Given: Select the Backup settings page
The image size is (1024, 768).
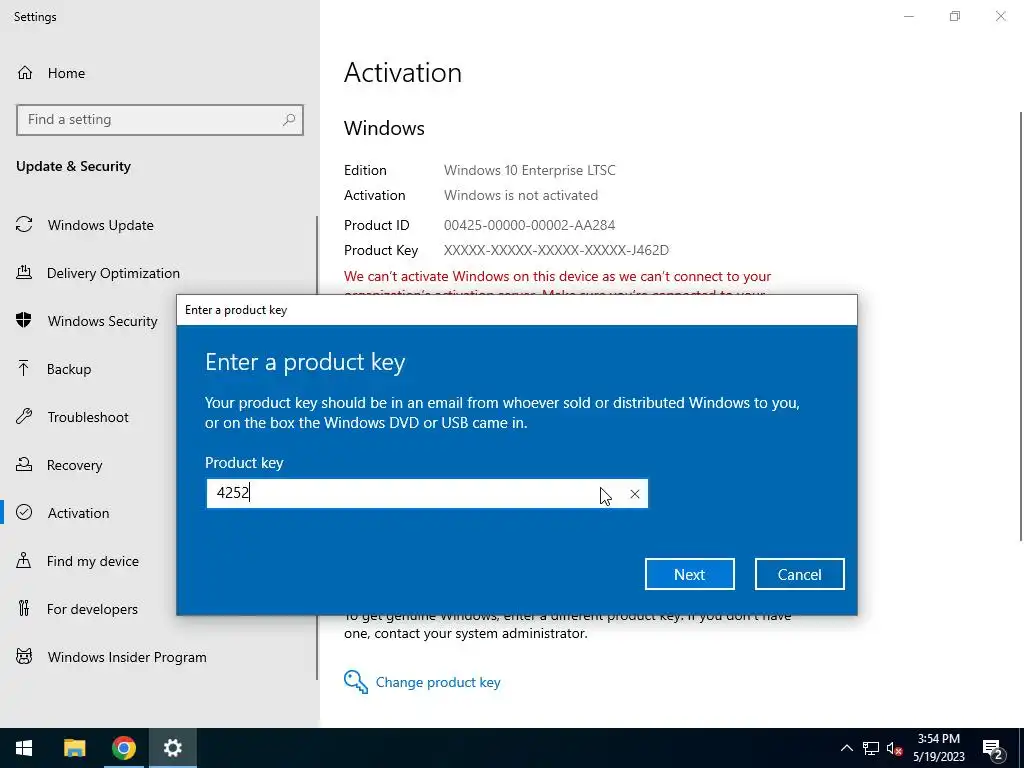Looking at the screenshot, I should pyautogui.click(x=69, y=369).
